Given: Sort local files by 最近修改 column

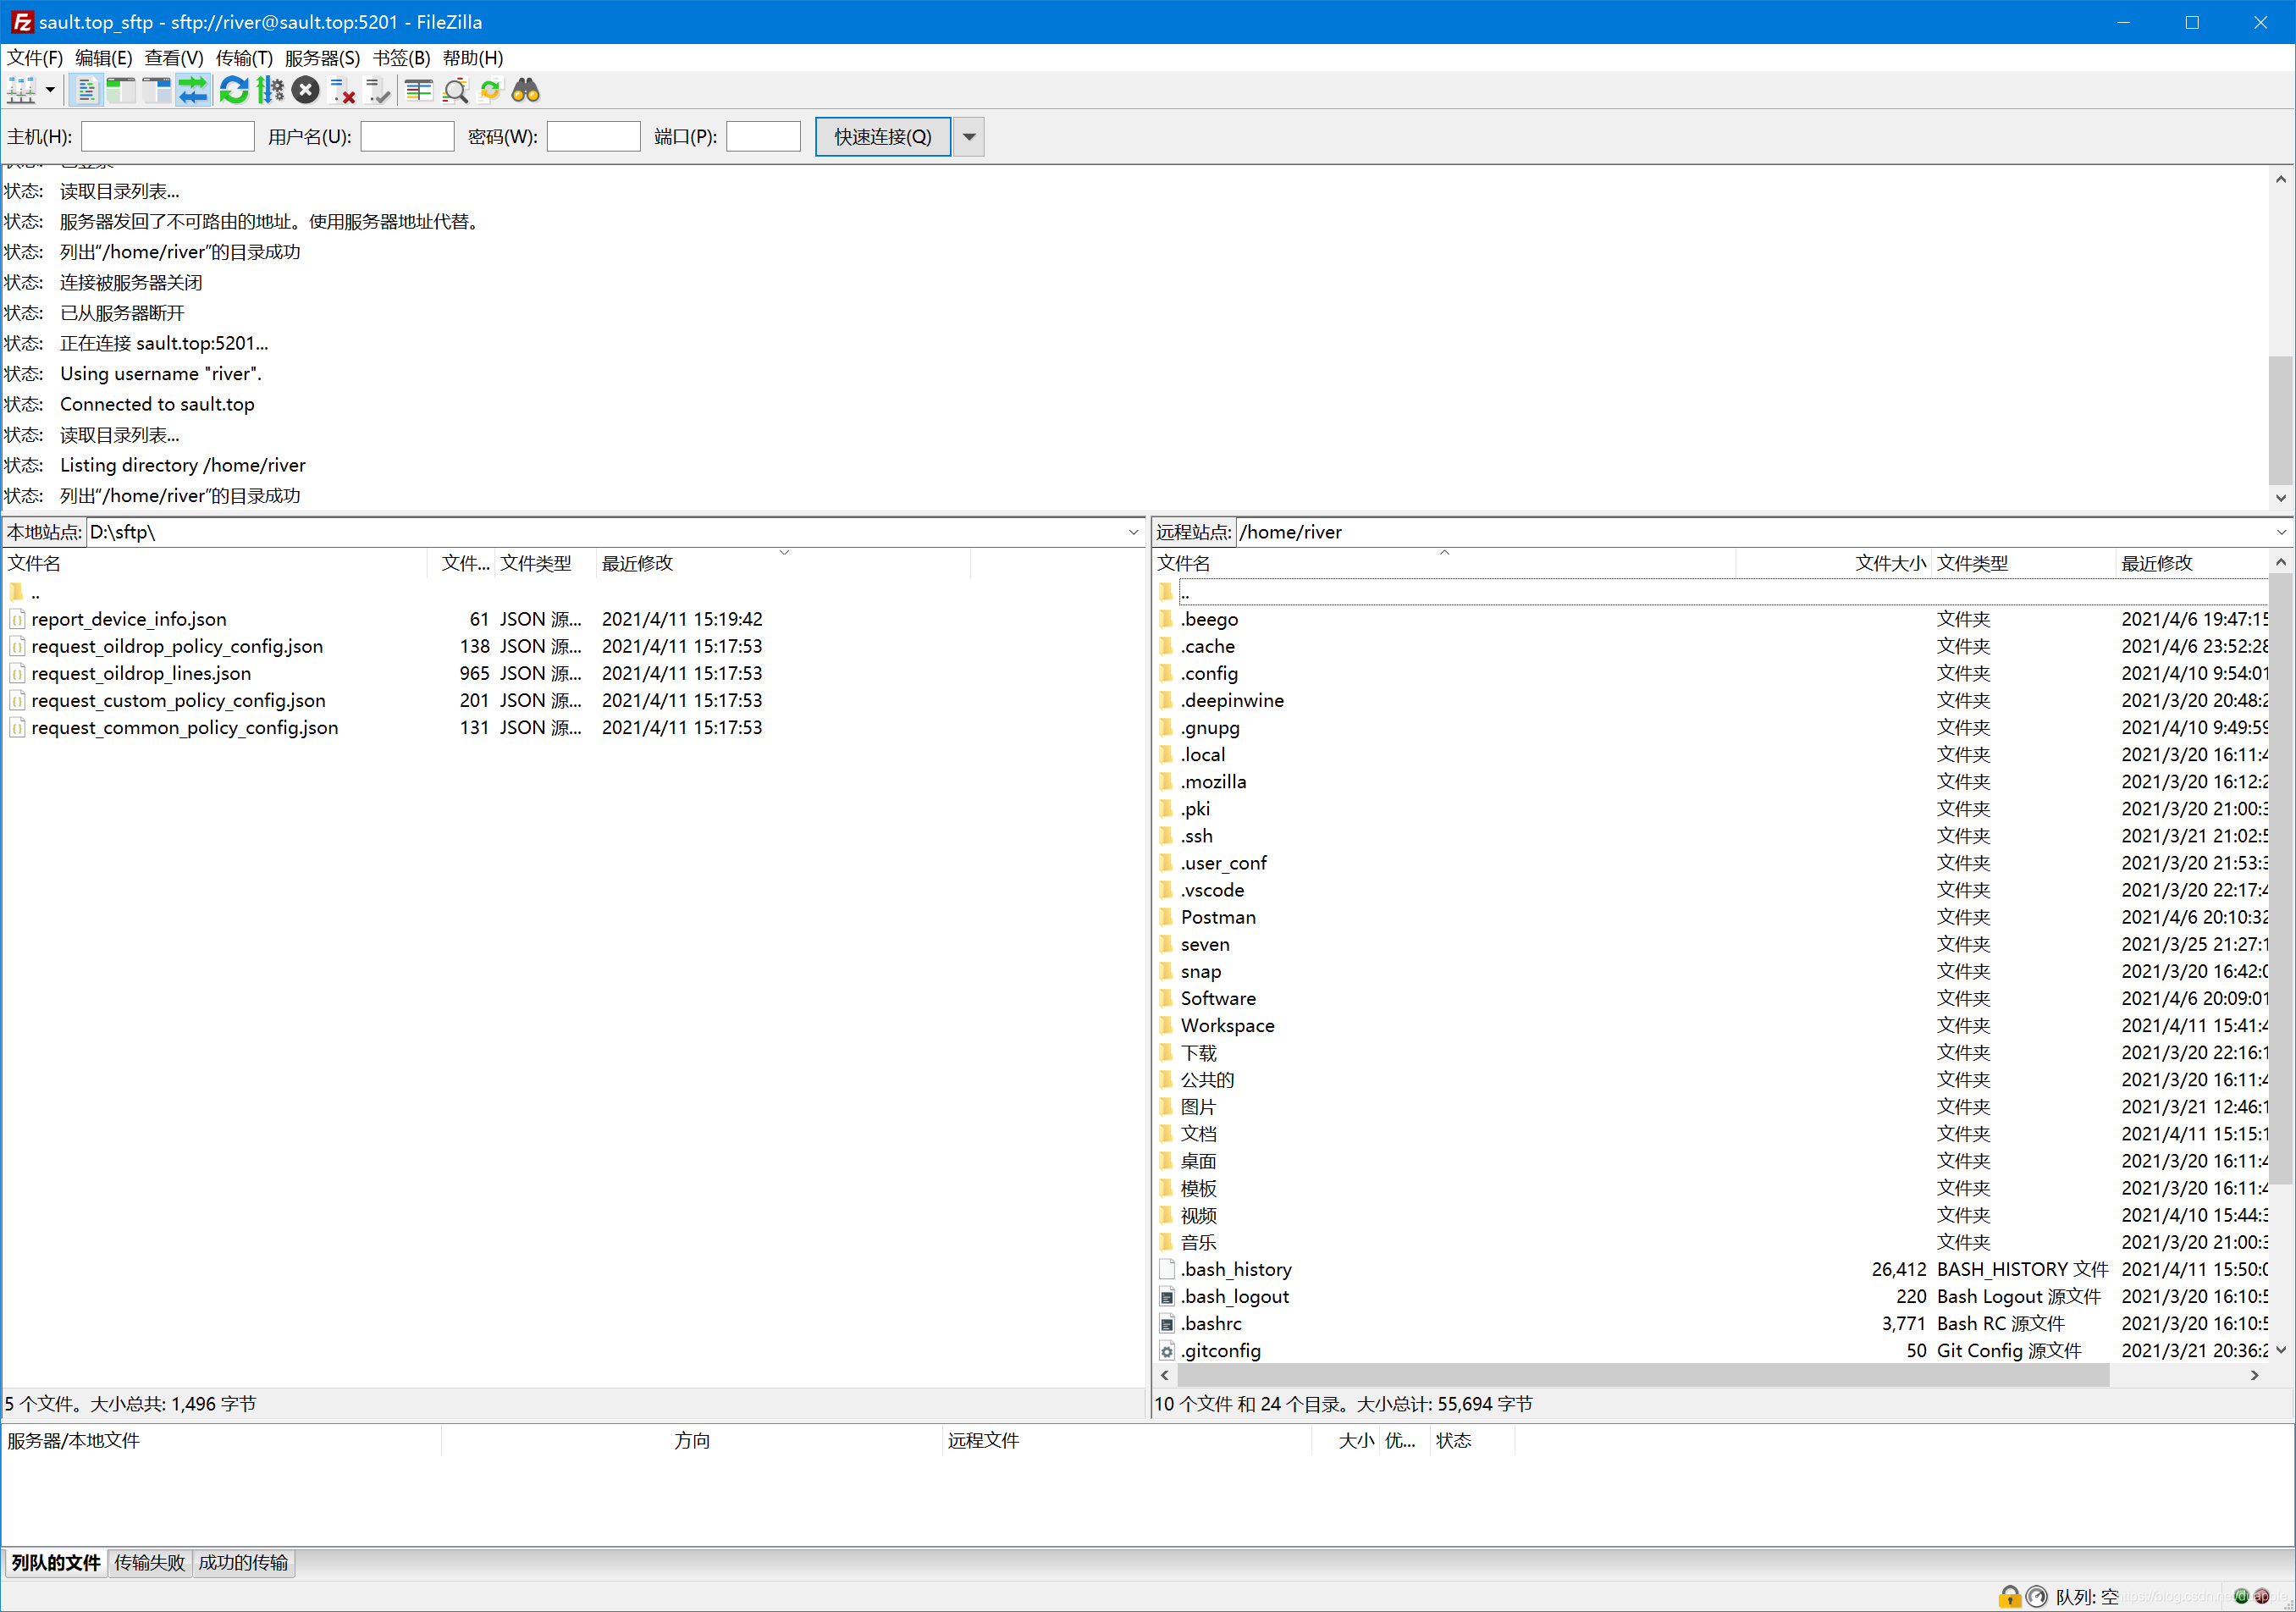Looking at the screenshot, I should pyautogui.click(x=782, y=563).
